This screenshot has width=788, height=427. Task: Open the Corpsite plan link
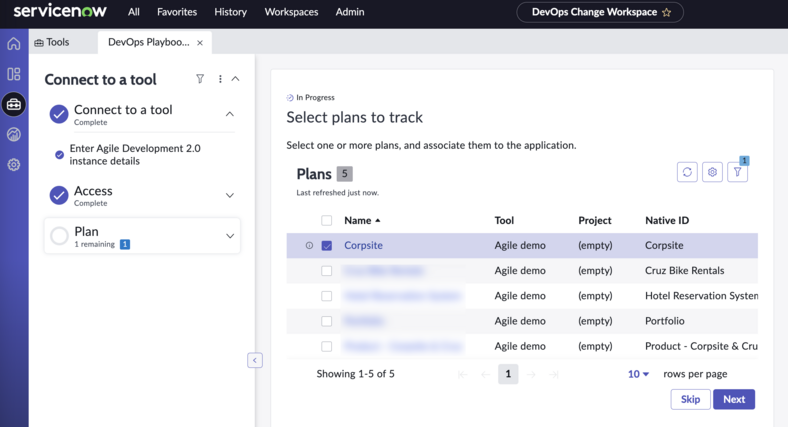(x=363, y=245)
